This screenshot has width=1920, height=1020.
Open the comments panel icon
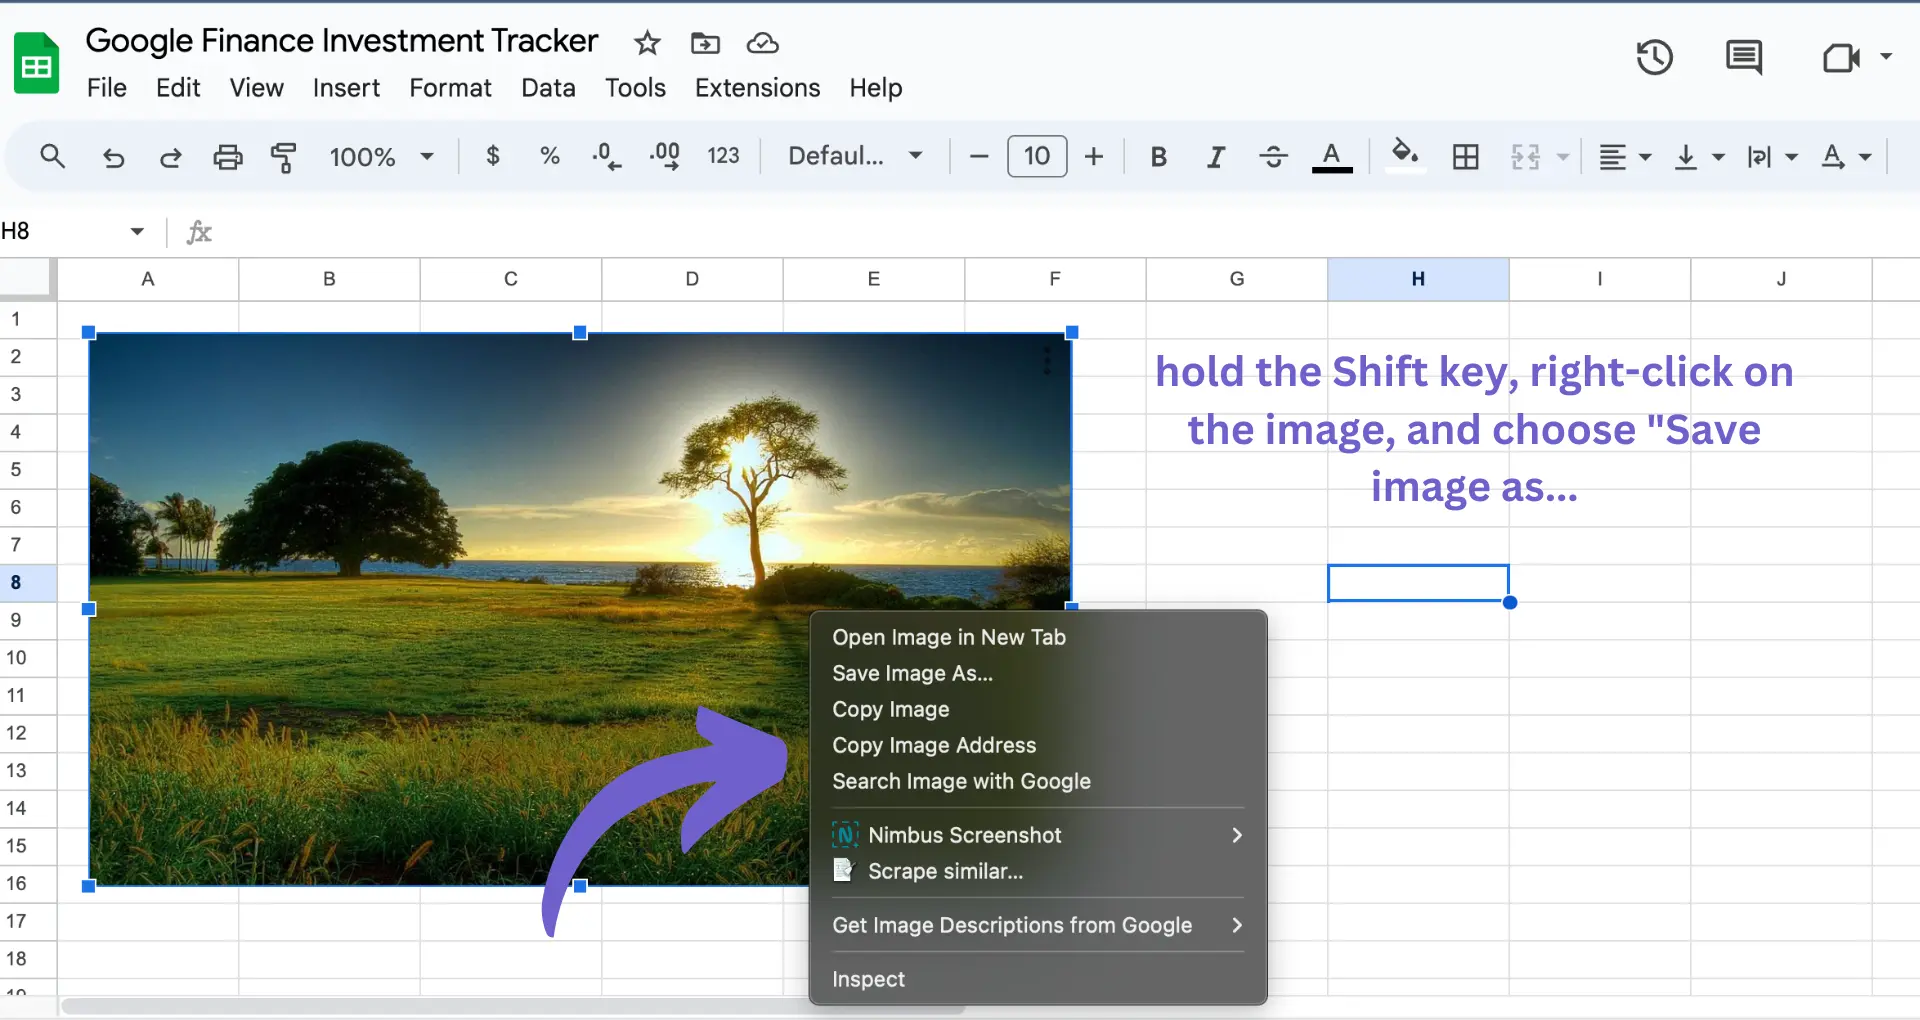1744,57
